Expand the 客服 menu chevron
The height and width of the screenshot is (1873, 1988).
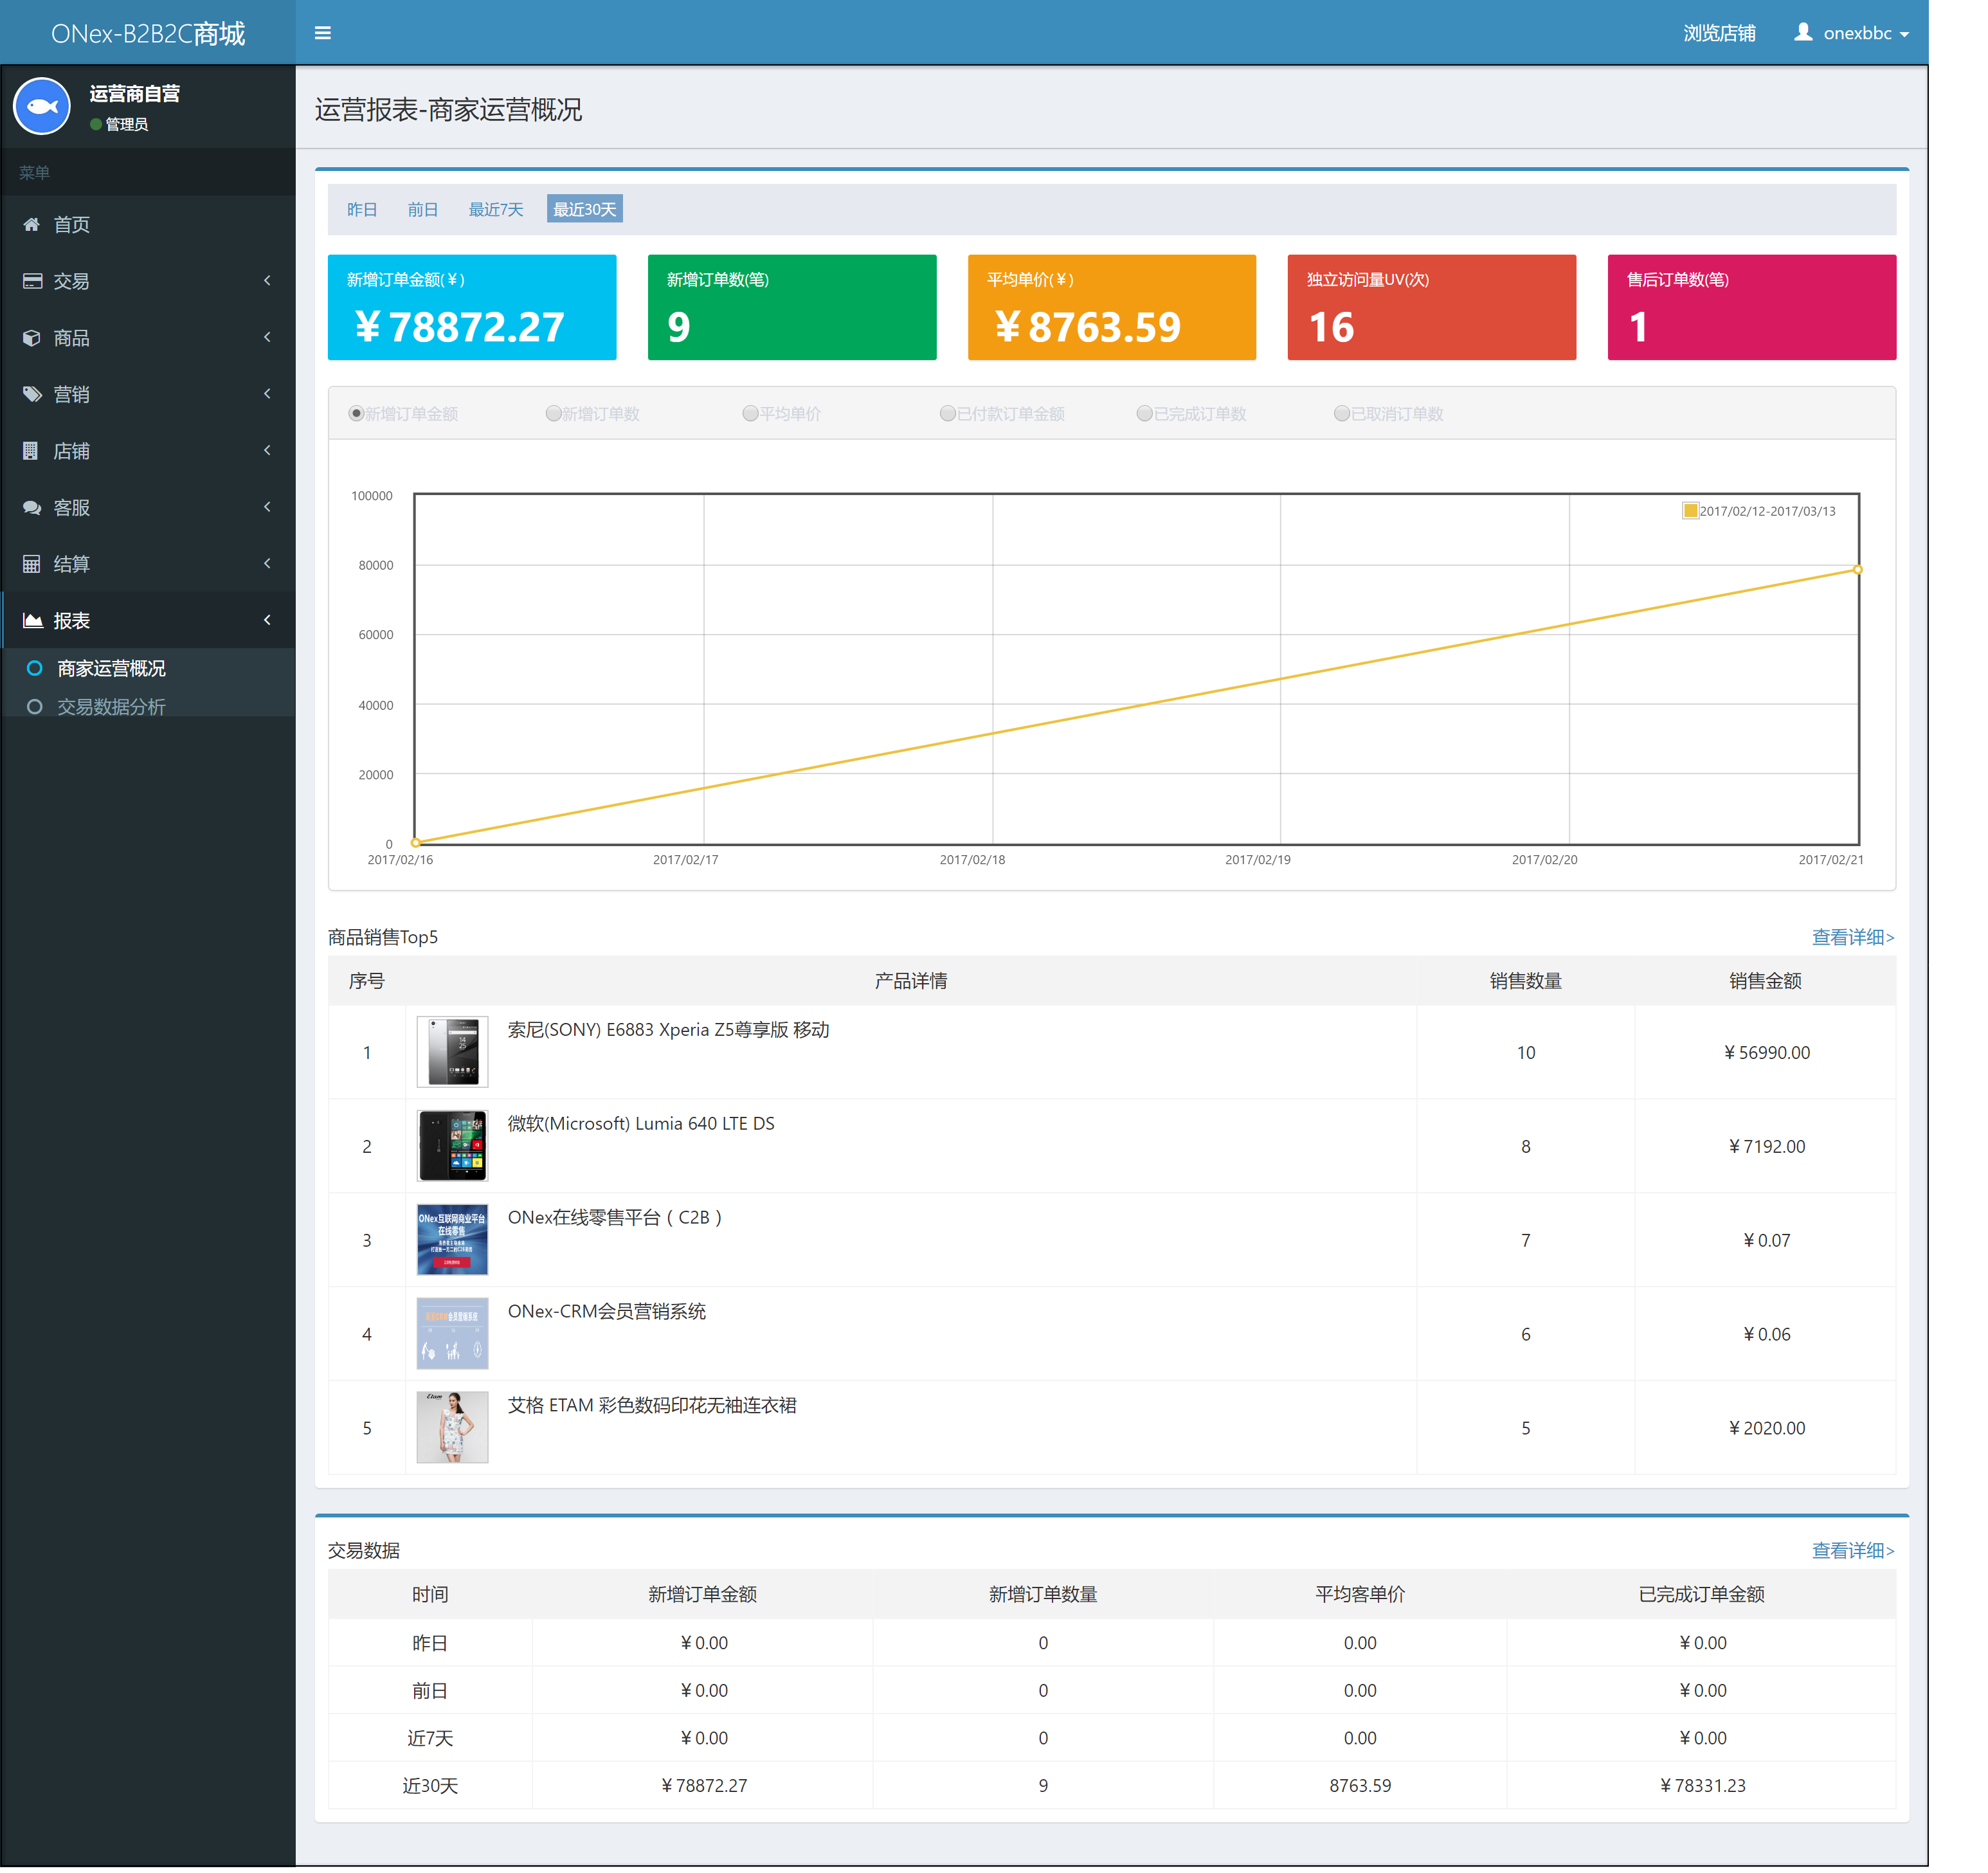coord(267,508)
